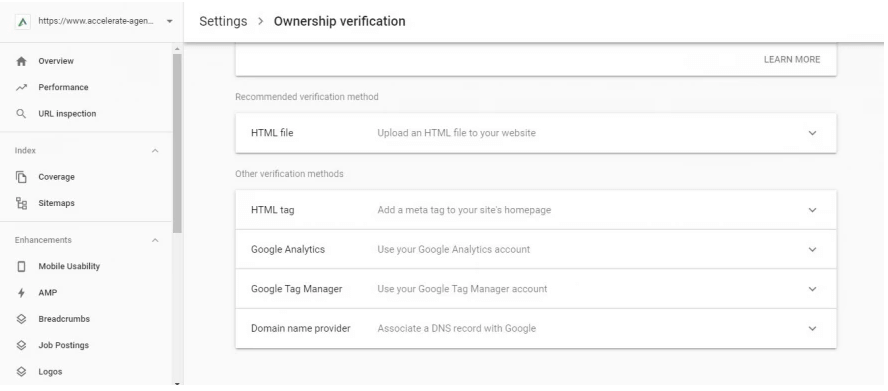Click the Performance trend-line icon
The image size is (888, 391).
pyautogui.click(x=21, y=87)
